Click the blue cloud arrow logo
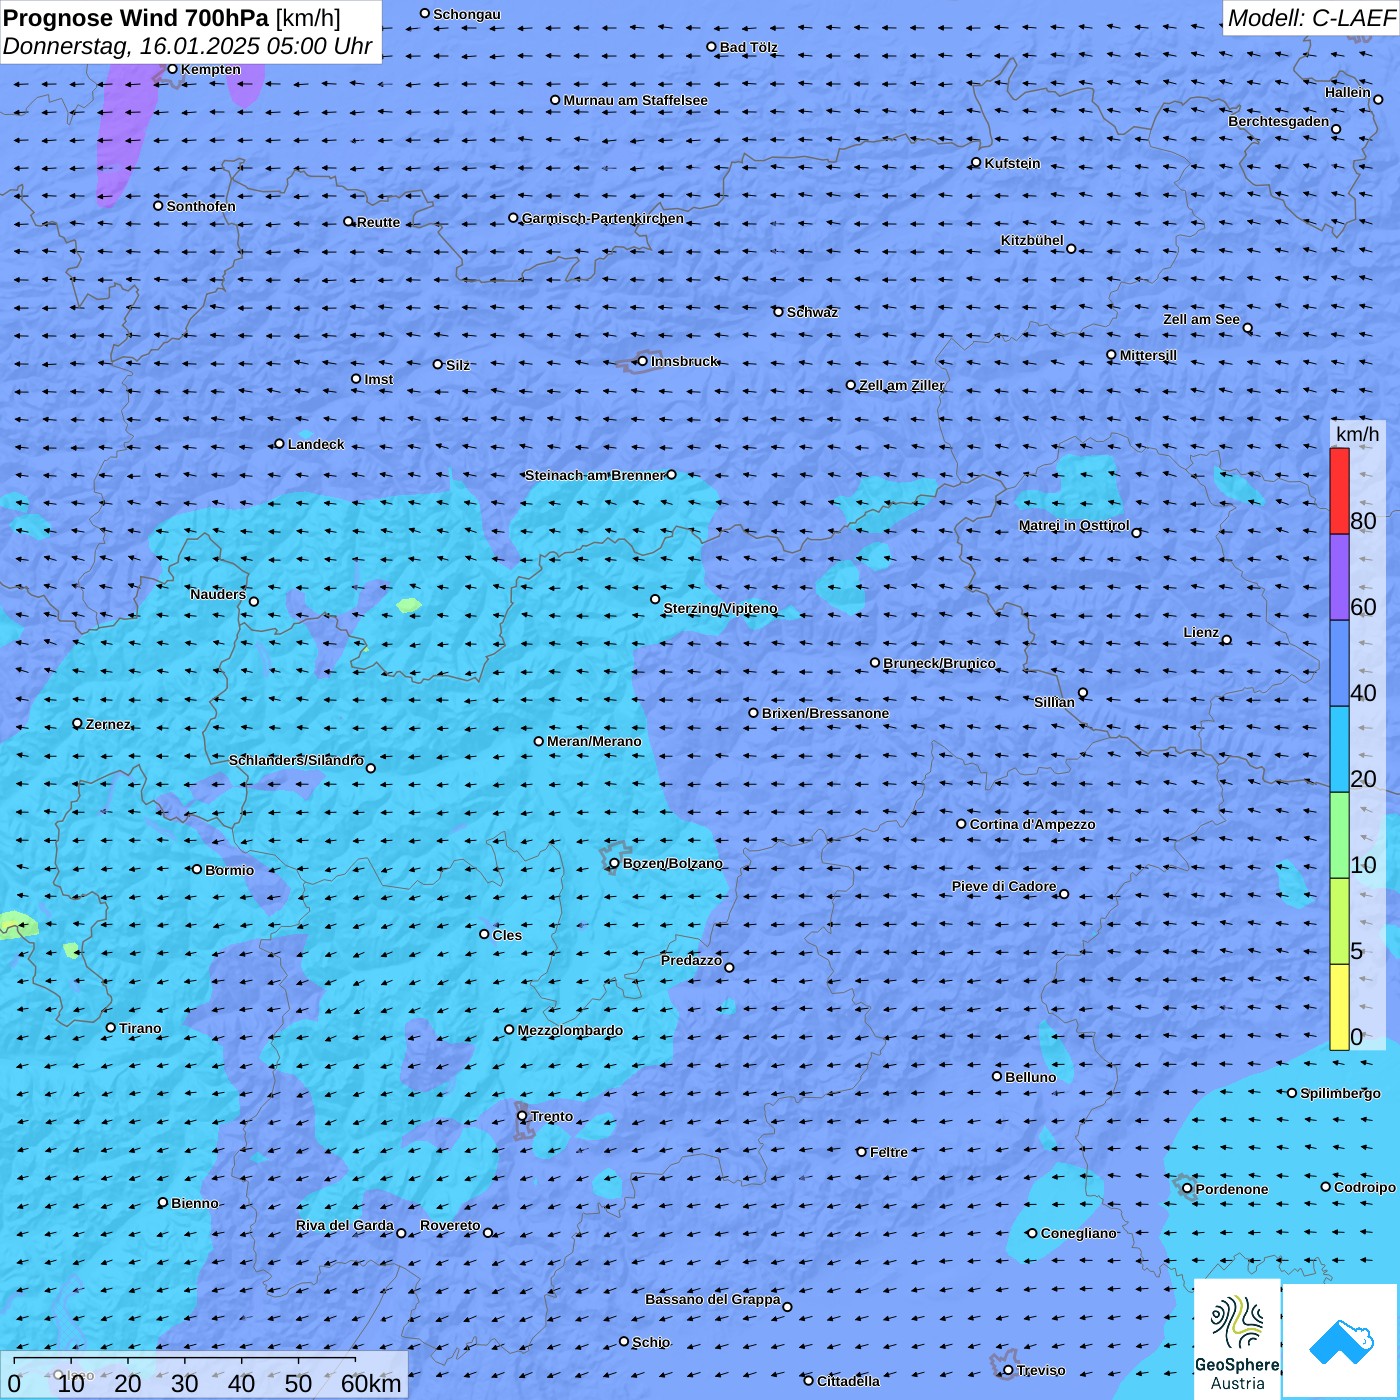The width and height of the screenshot is (1400, 1400). click(x=1342, y=1341)
